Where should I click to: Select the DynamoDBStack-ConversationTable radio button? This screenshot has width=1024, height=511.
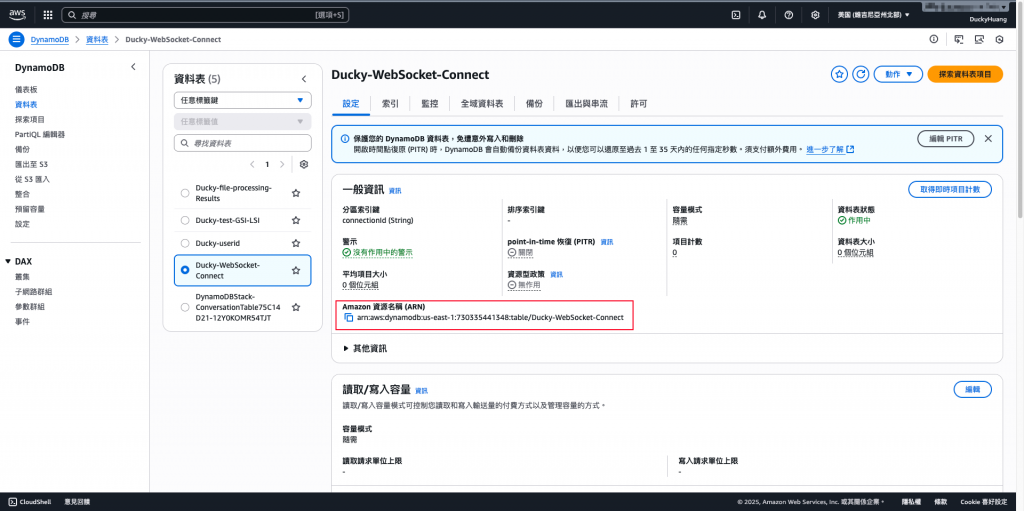click(185, 307)
